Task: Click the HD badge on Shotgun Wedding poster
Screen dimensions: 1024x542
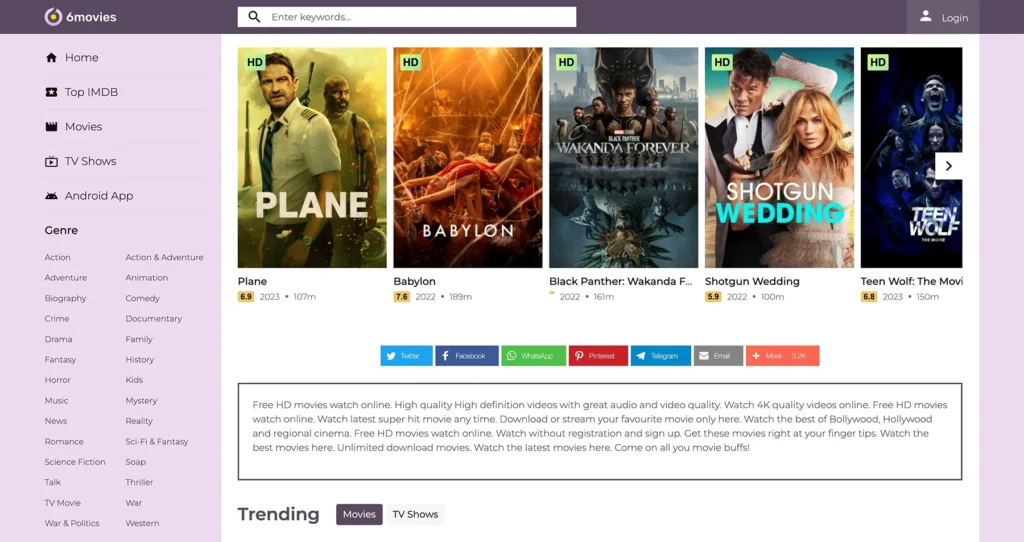Action: click(722, 62)
